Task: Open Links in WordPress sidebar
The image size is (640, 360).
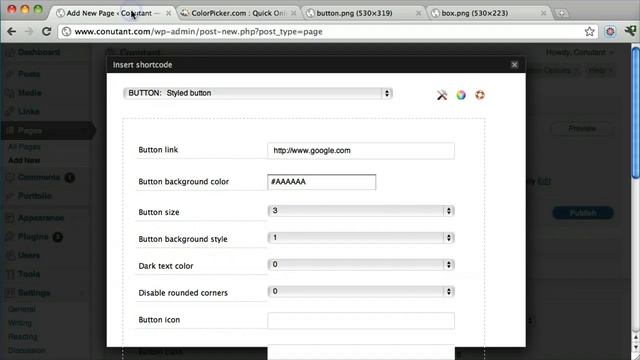Action: [29, 111]
